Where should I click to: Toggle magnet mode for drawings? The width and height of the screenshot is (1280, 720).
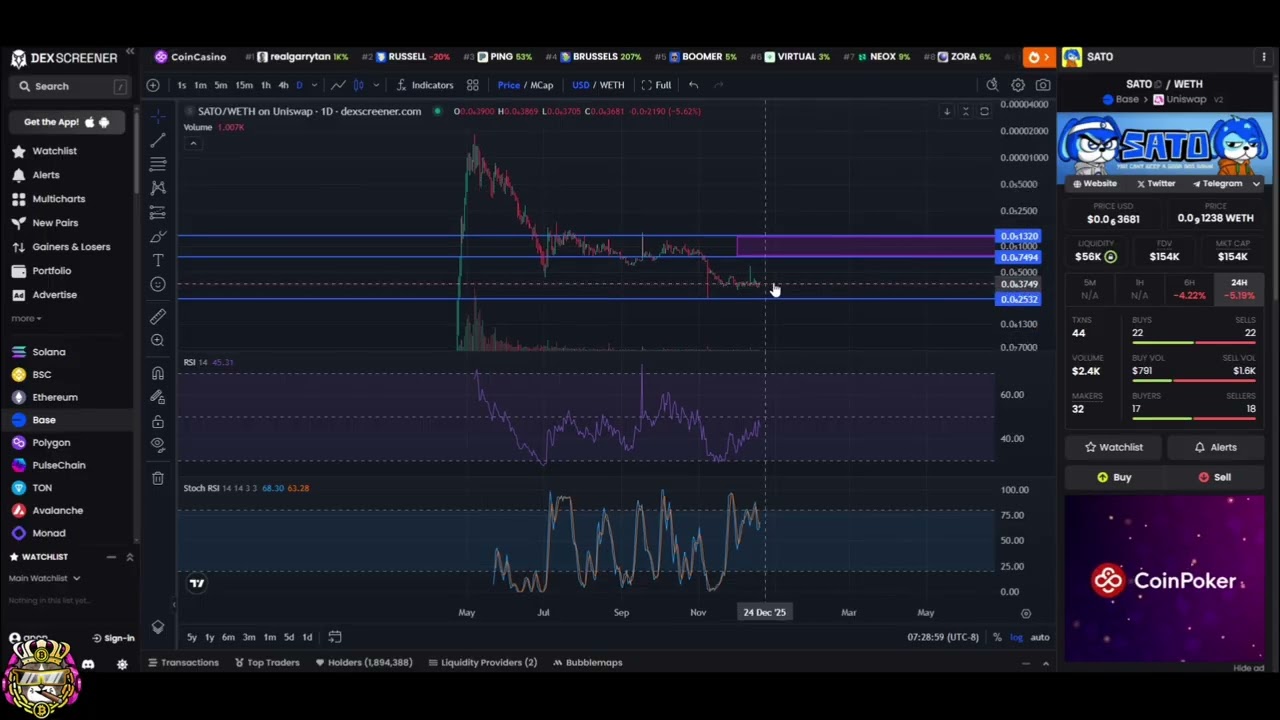pos(157,374)
